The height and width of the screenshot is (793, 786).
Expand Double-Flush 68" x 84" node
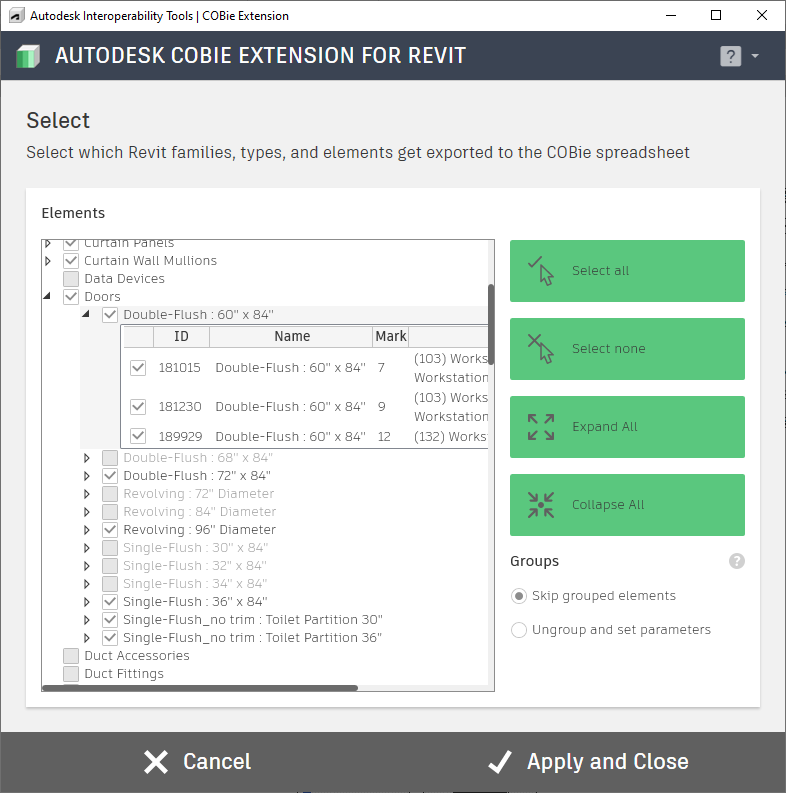87,458
